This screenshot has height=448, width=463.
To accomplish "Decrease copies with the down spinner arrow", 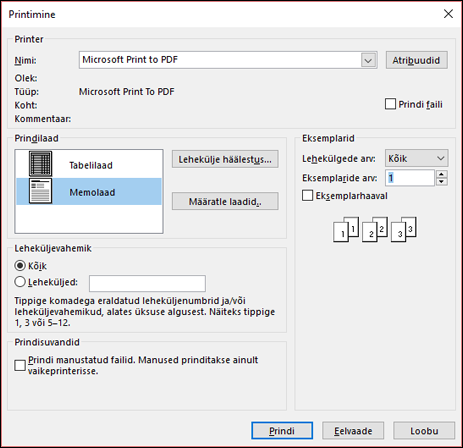I will click(441, 182).
